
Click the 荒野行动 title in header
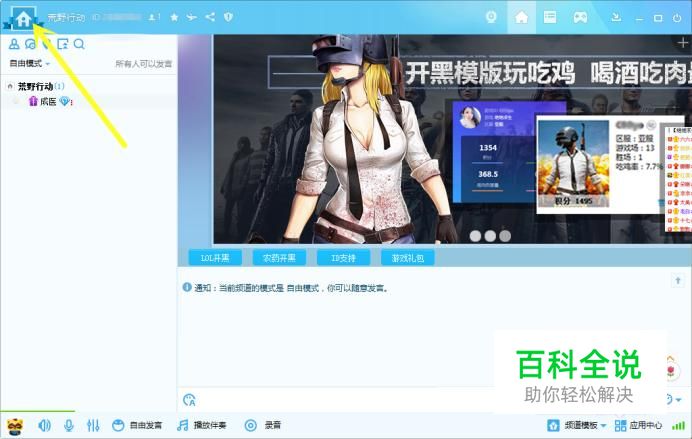[x=66, y=18]
